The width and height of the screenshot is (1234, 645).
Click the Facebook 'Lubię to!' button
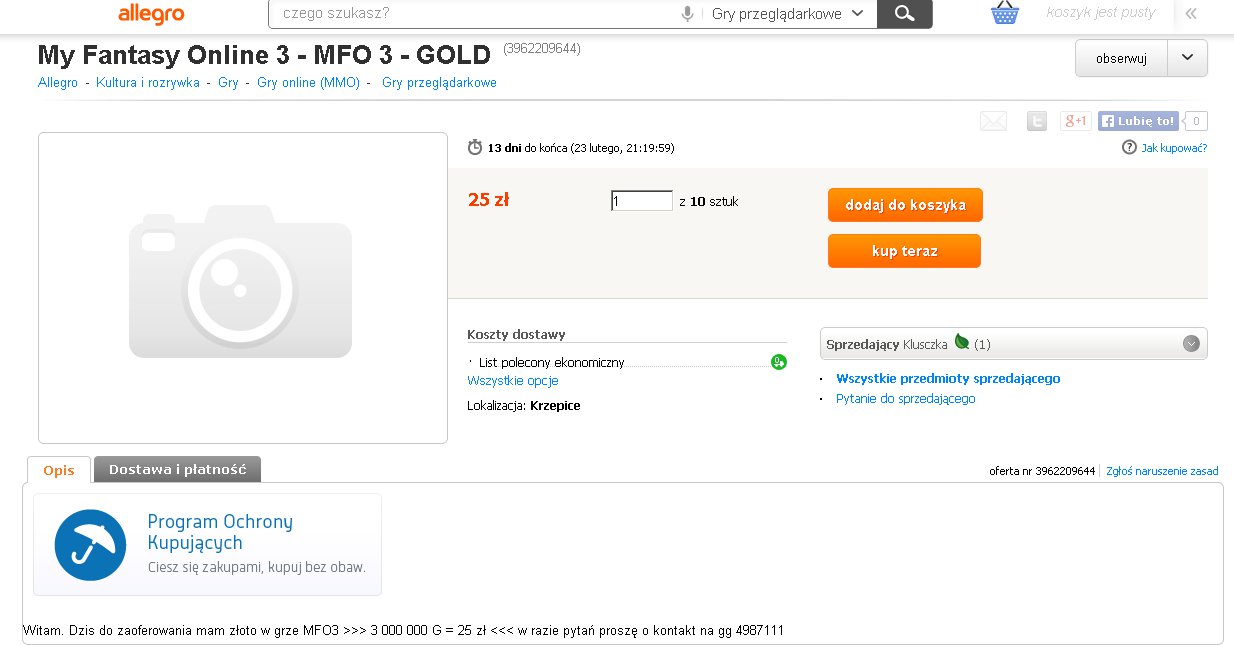point(1138,121)
